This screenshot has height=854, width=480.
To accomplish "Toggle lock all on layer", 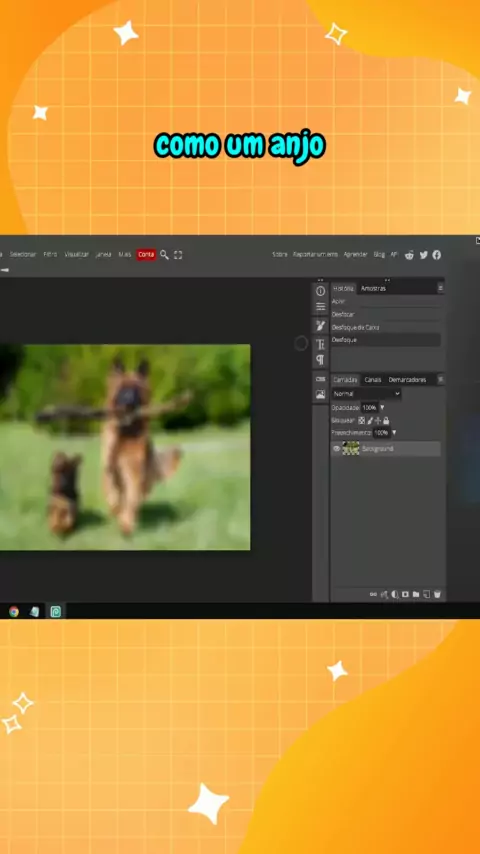I will pyautogui.click(x=386, y=420).
